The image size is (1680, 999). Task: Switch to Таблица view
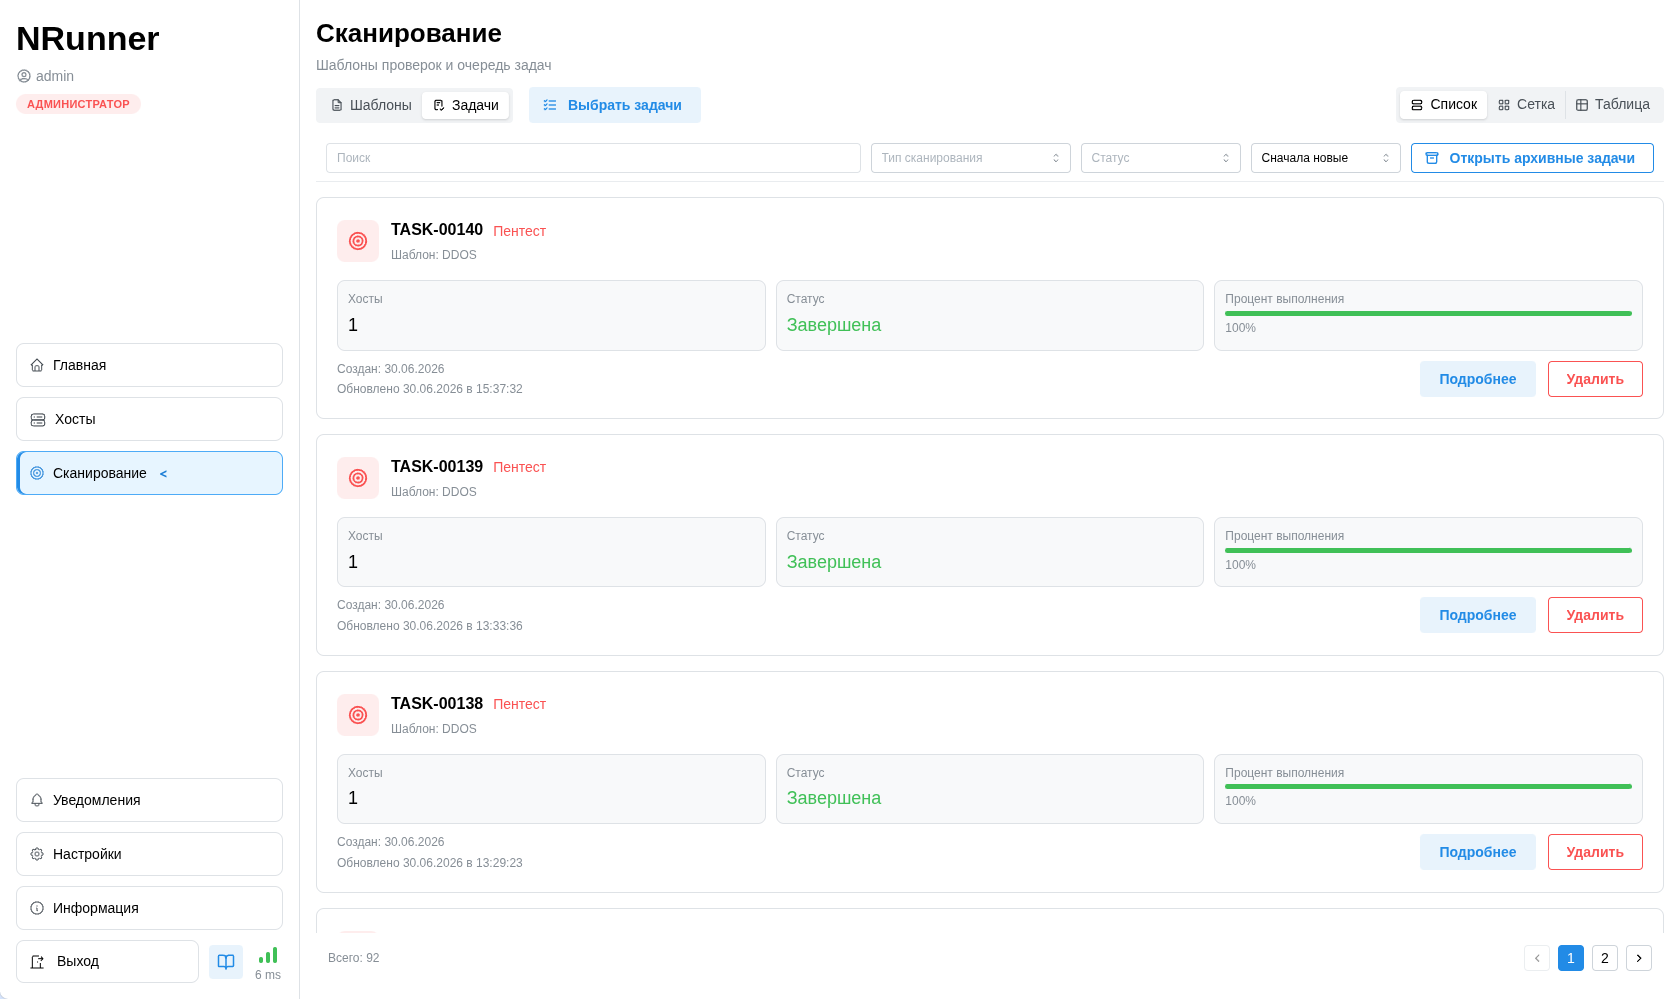tap(1613, 105)
